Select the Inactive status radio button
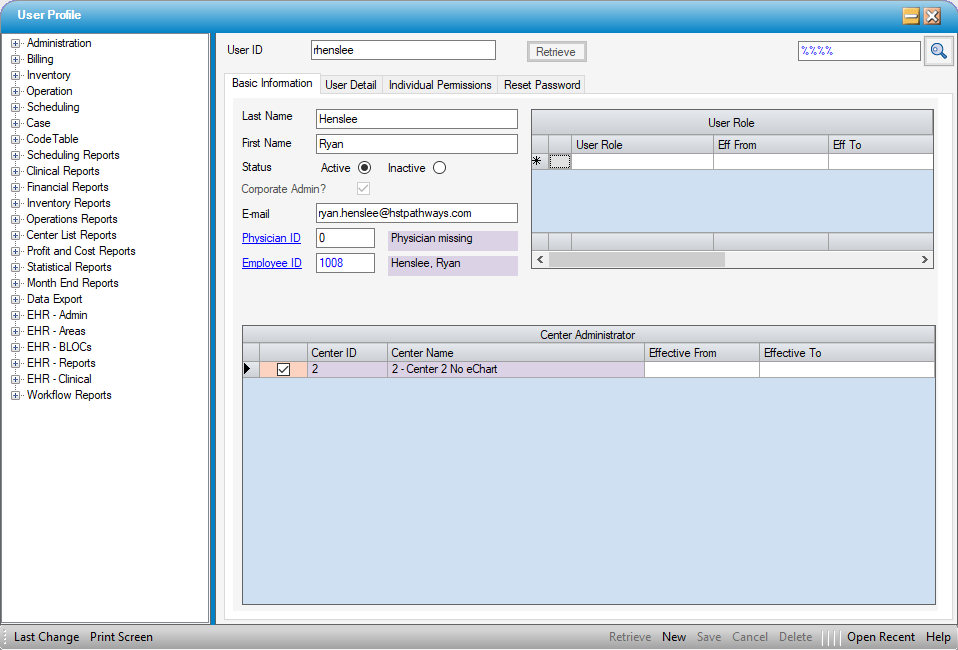This screenshot has height=650, width=958. pos(439,168)
